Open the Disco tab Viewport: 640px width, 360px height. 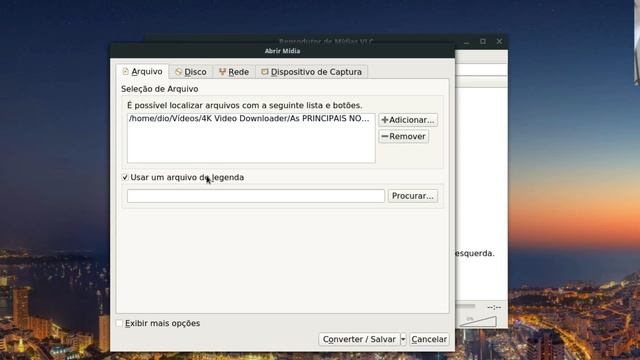tap(191, 72)
